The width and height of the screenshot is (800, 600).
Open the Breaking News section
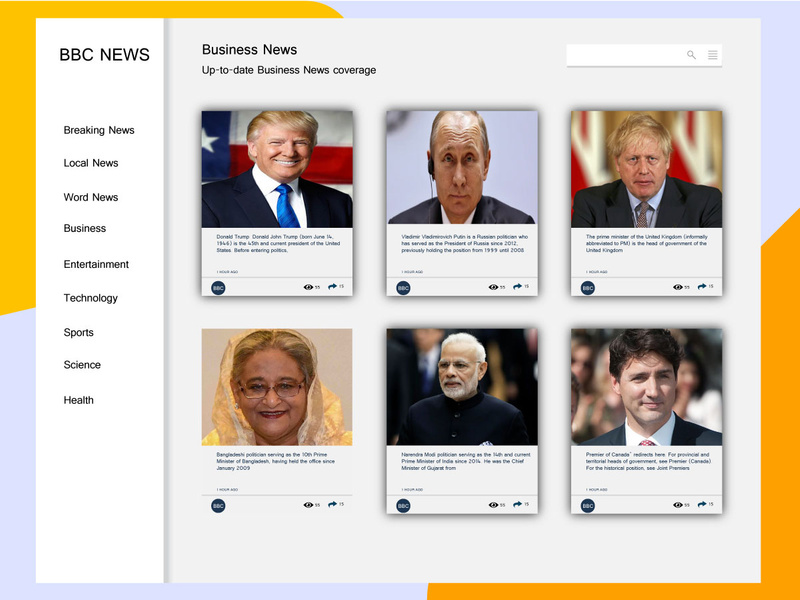[99, 130]
